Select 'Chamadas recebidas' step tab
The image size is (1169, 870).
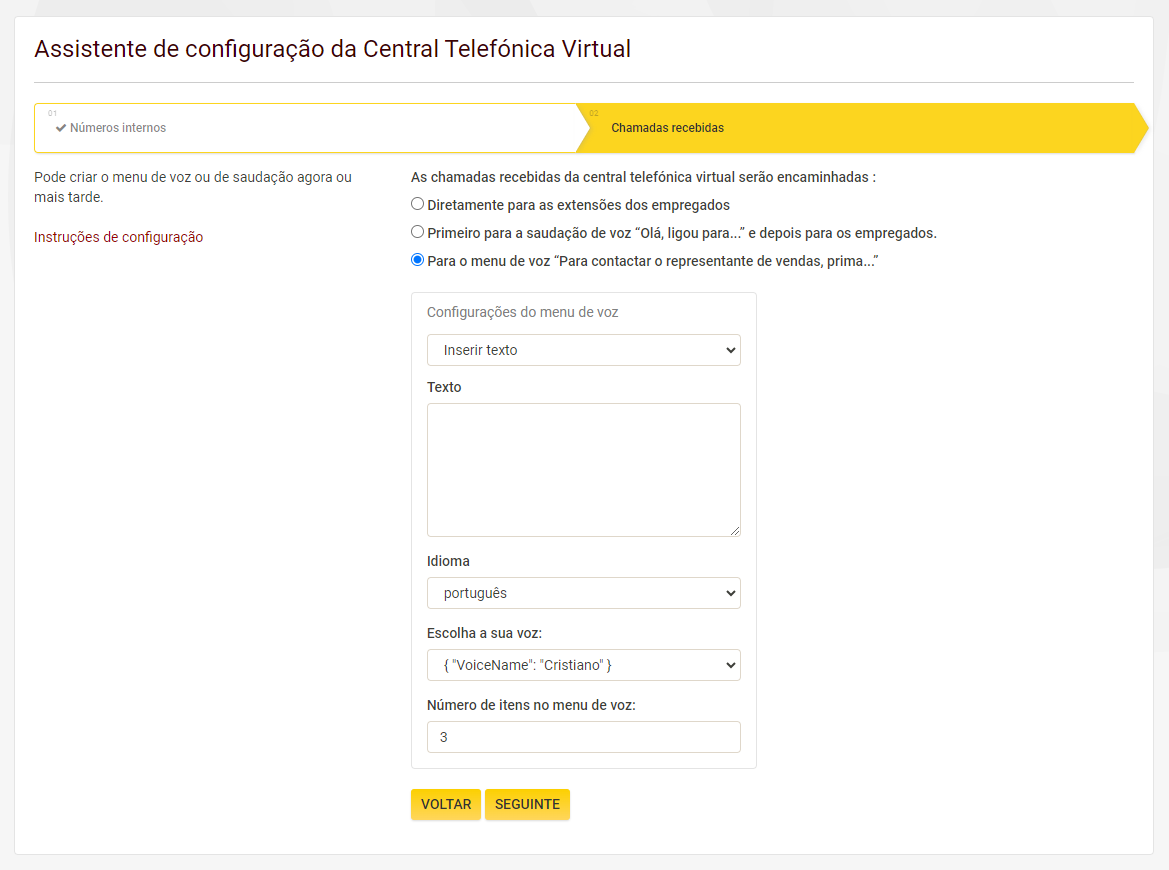(863, 128)
